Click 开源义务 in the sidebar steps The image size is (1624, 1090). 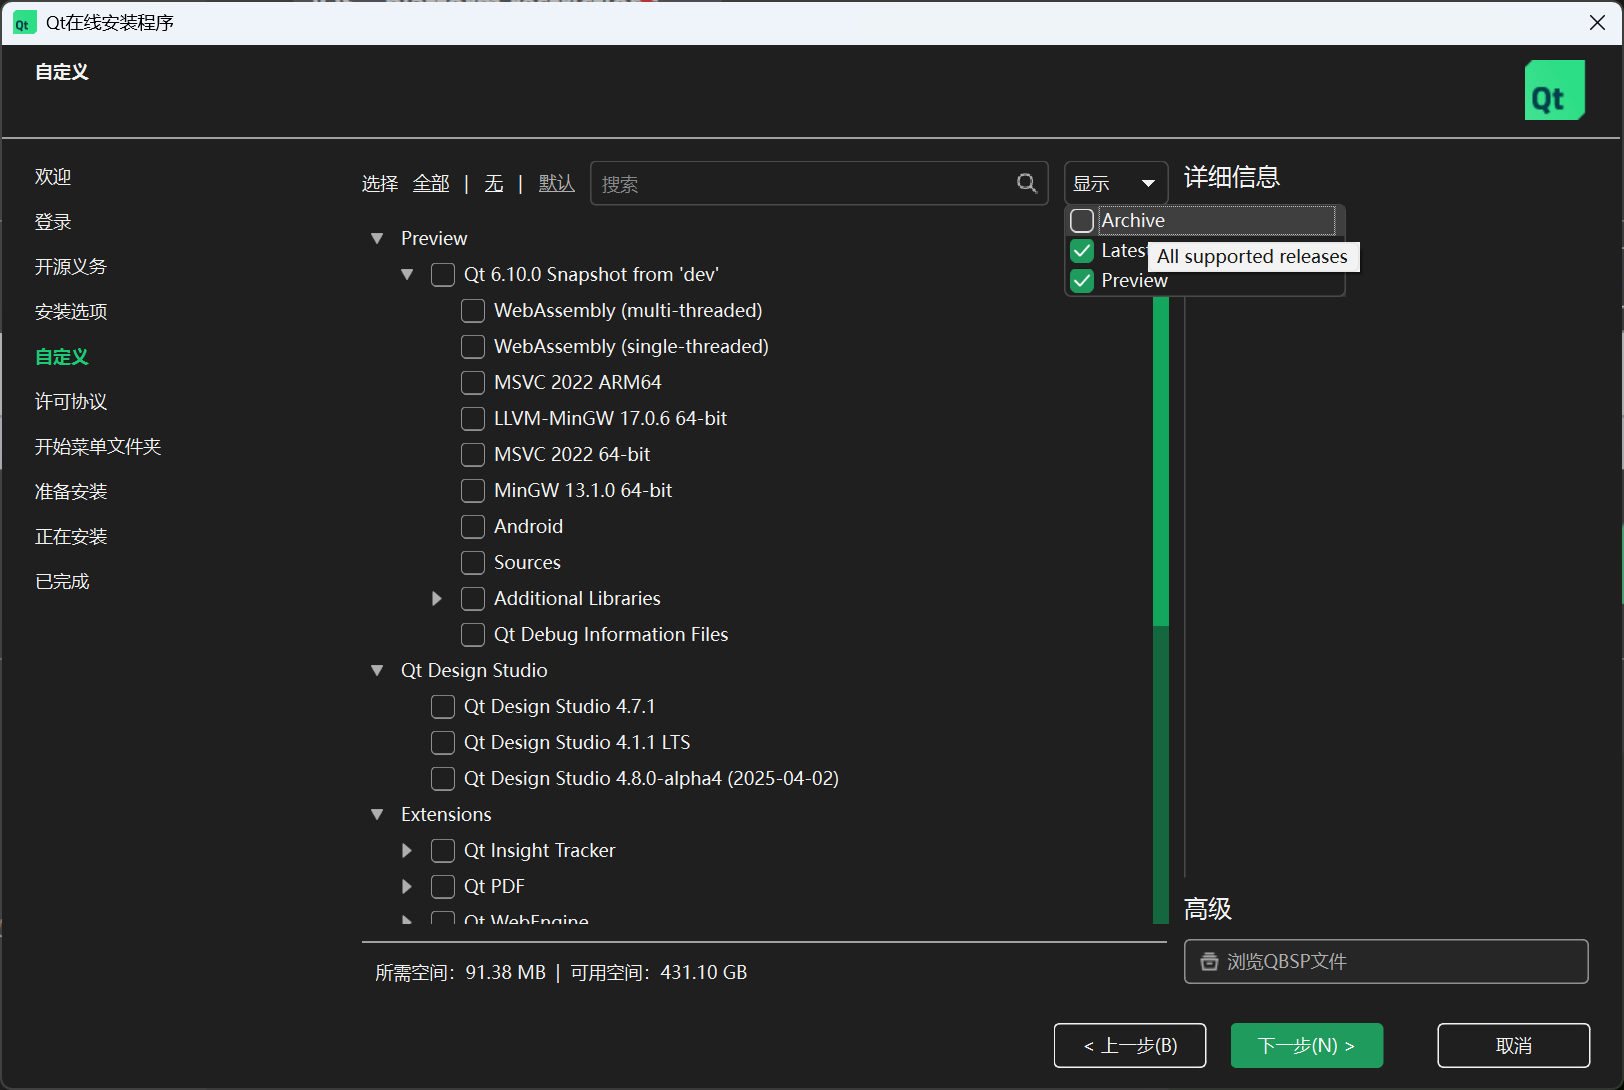click(71, 267)
